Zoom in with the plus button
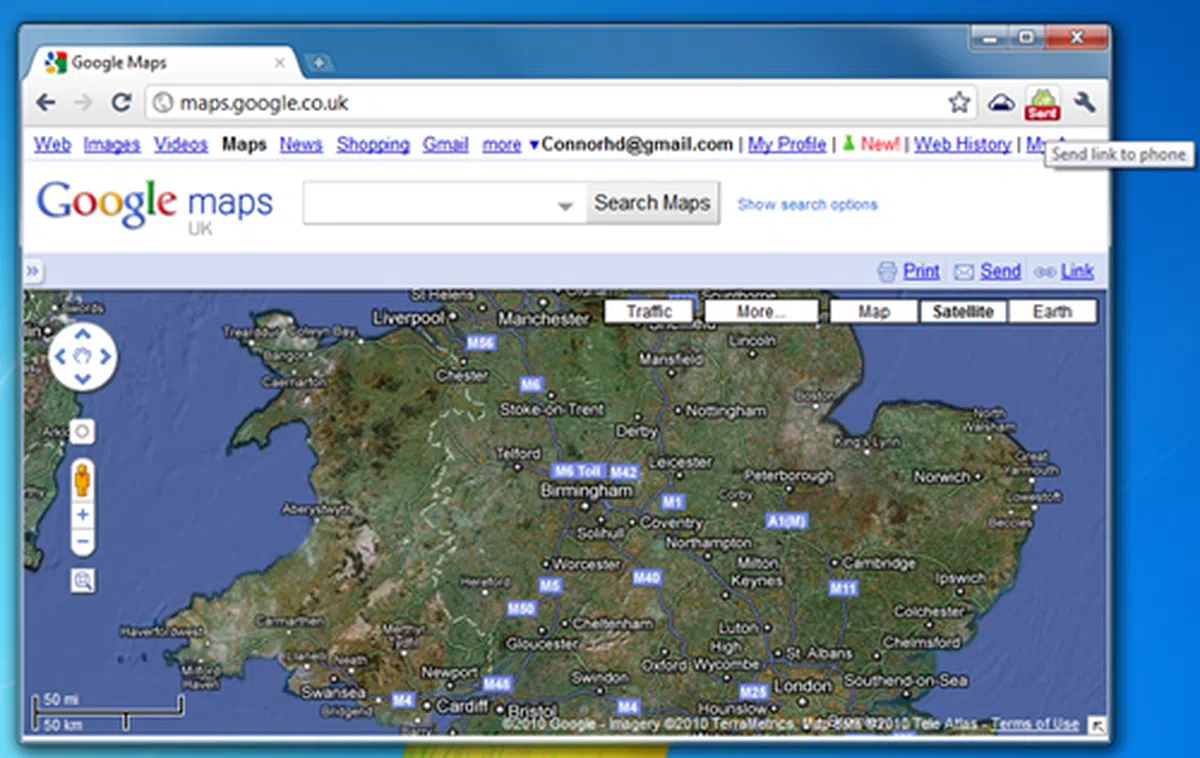Screen dimensions: 1200x758 [83, 515]
